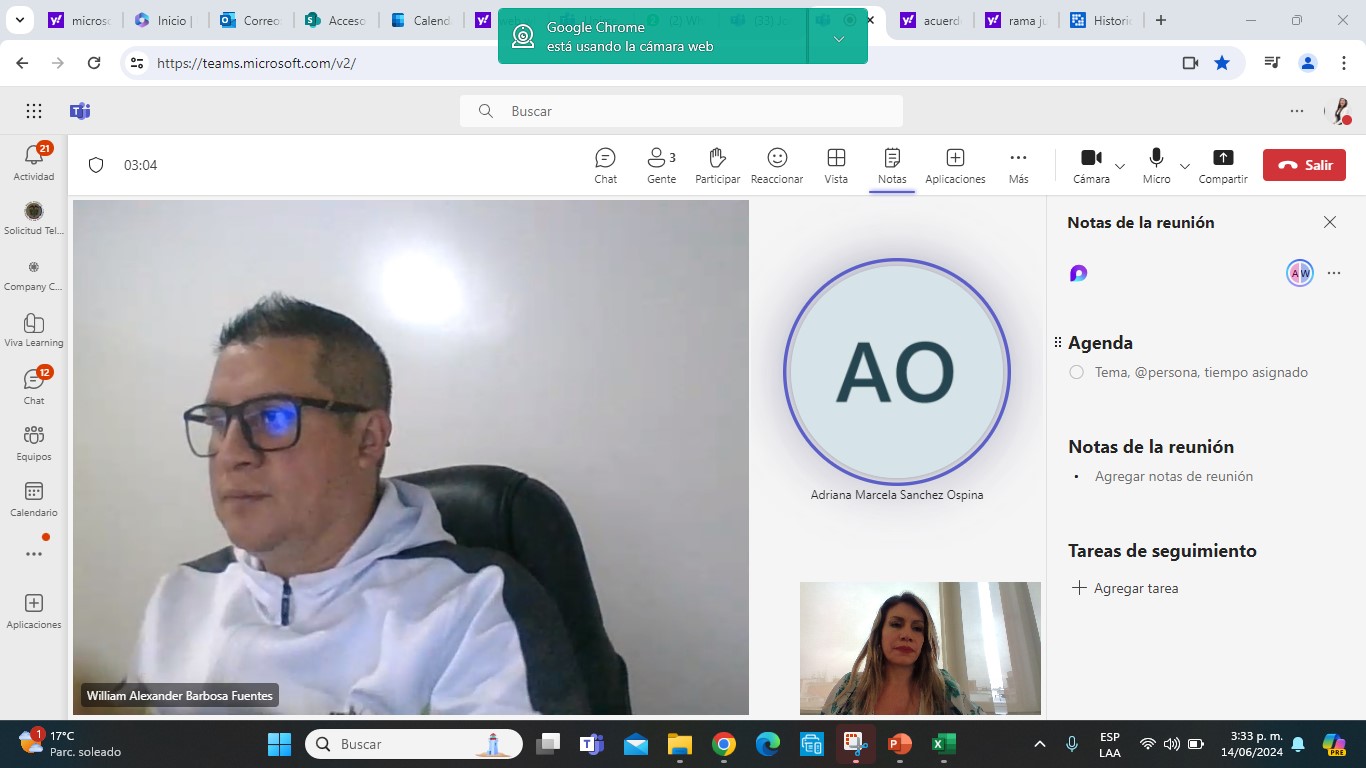Leave meeting with Salir button

click(x=1304, y=165)
